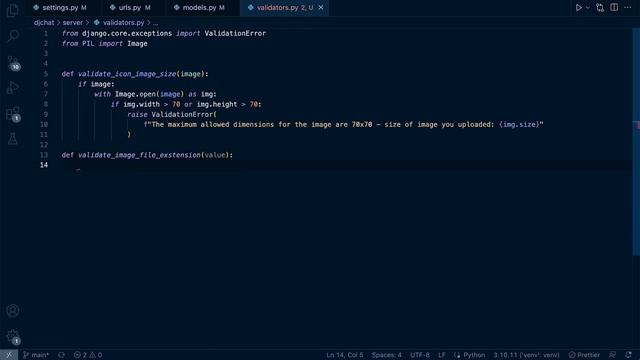Click the Prettier status bar item
The image size is (640, 360).
pos(584,355)
